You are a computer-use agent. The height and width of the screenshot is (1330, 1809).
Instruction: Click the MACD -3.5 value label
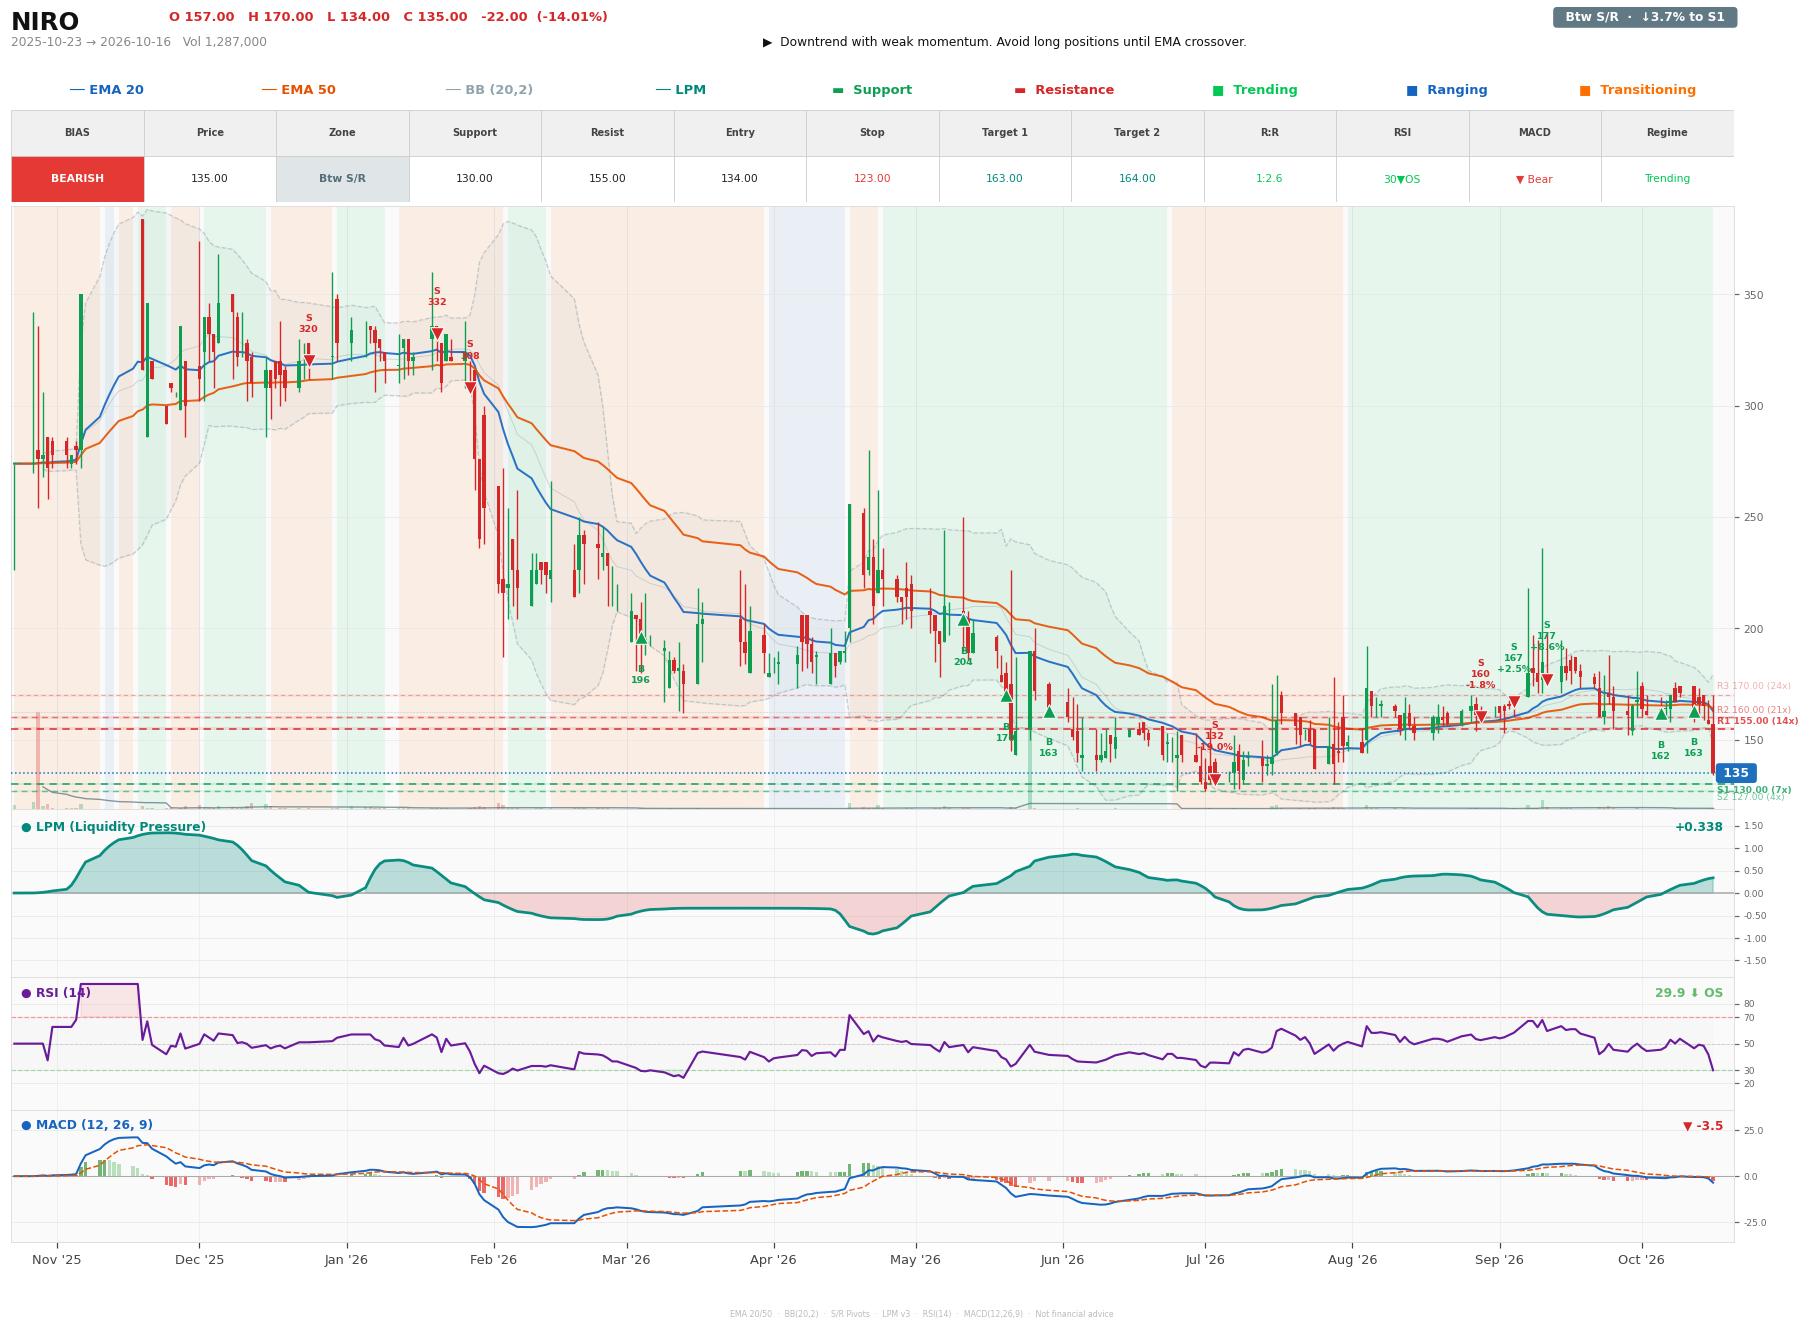(x=1703, y=1126)
